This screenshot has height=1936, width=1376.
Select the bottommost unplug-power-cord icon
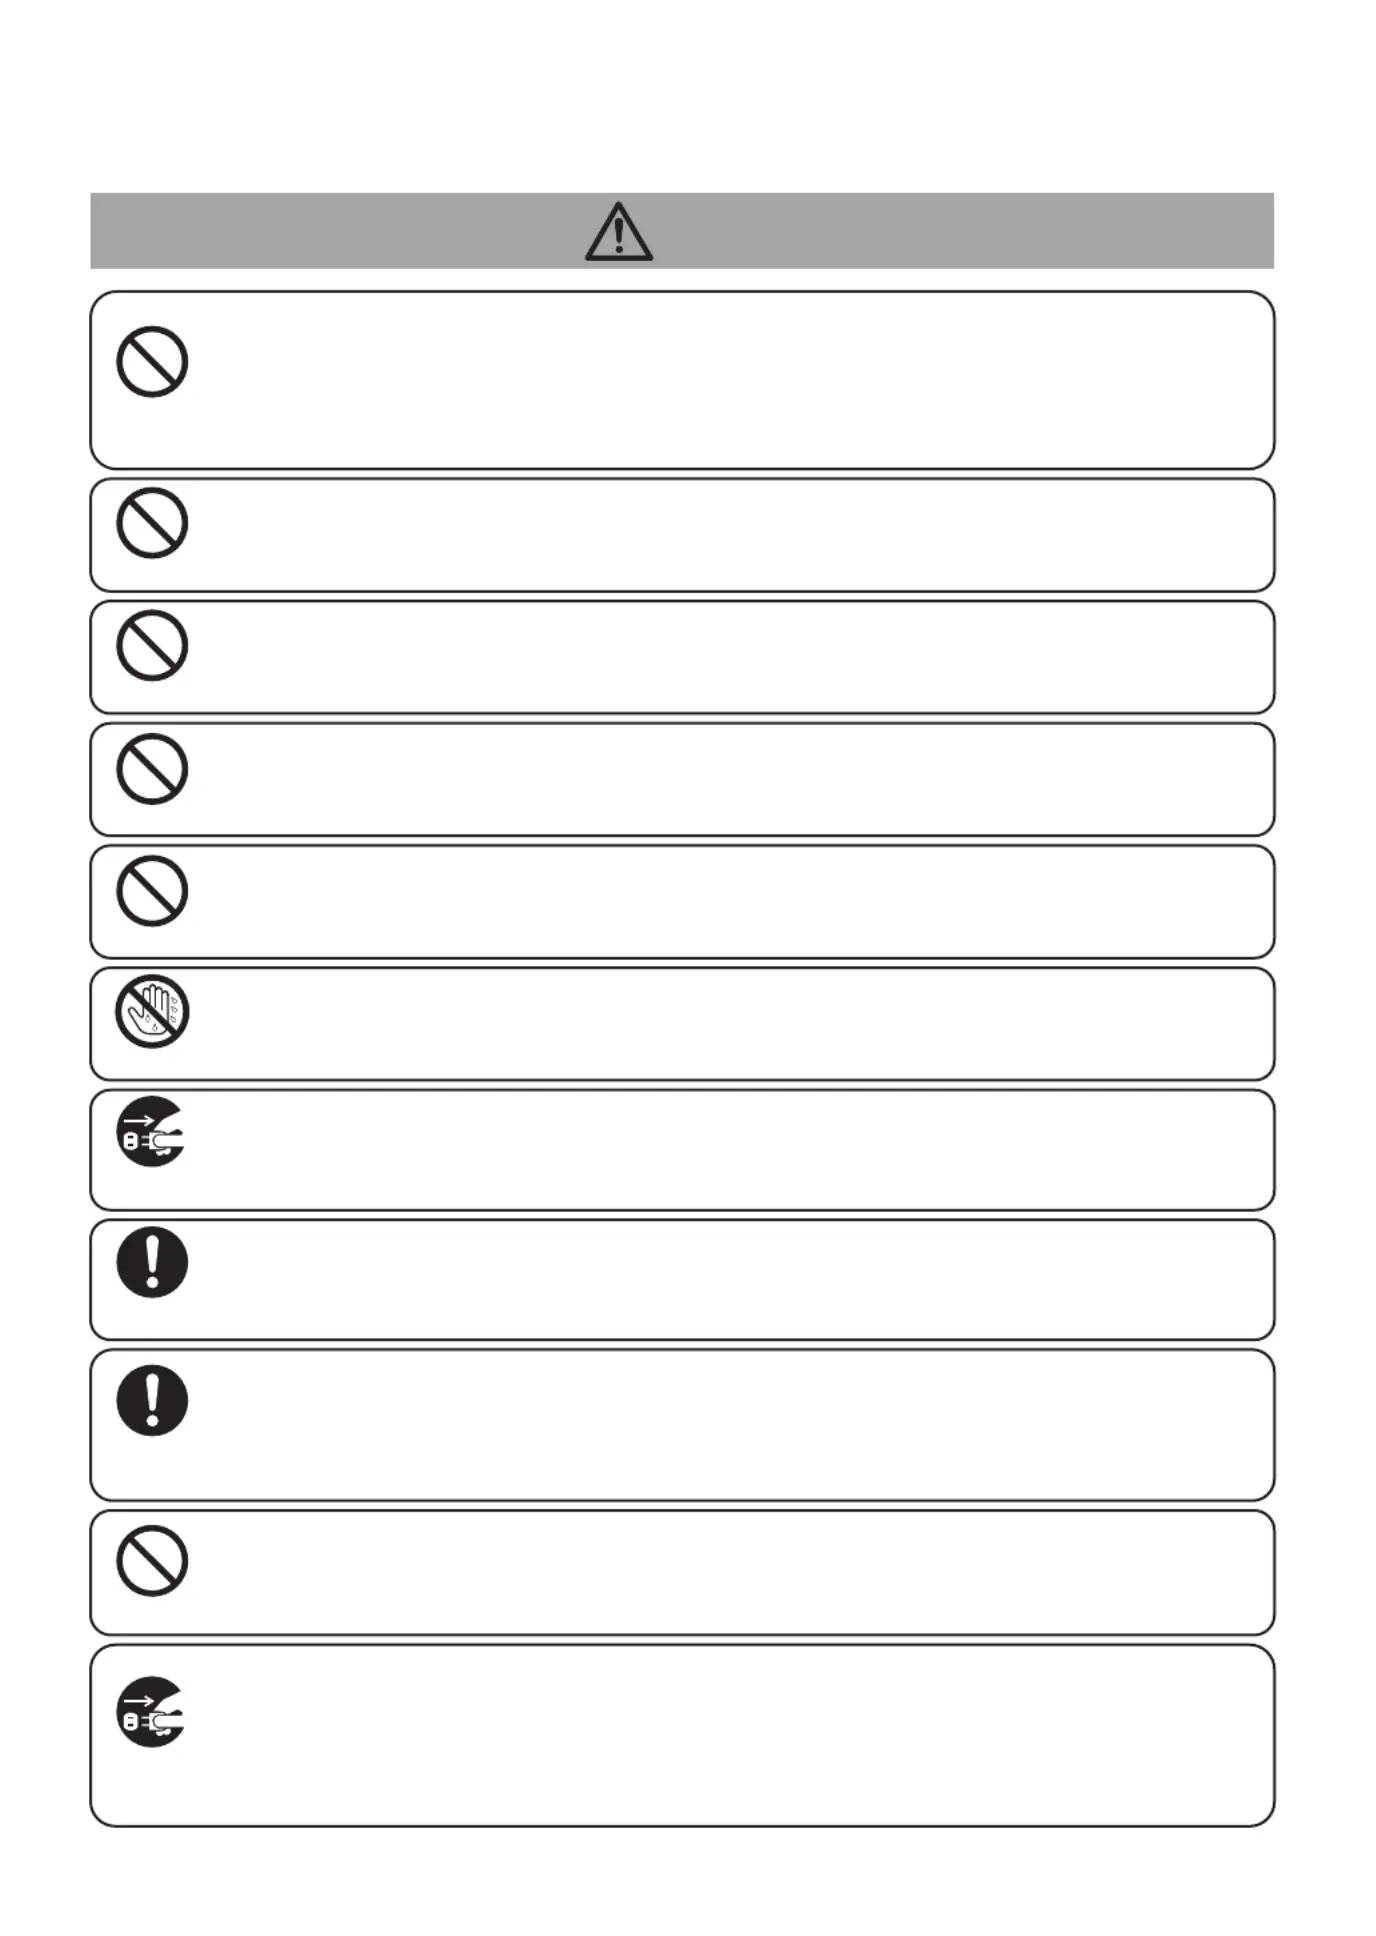(152, 1711)
